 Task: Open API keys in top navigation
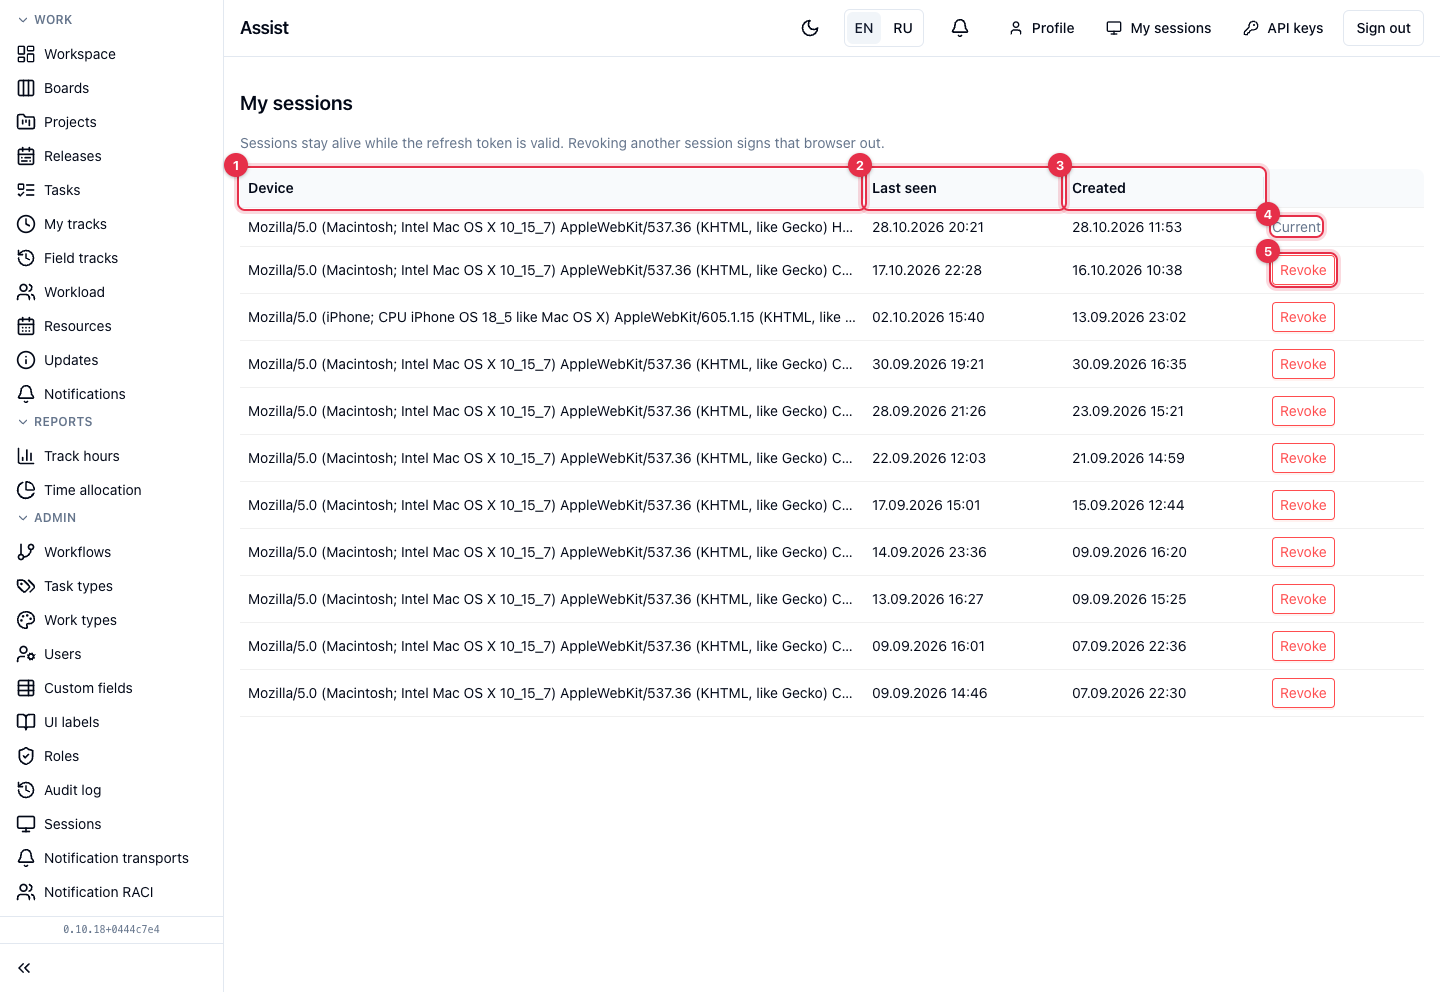[x=1283, y=28]
